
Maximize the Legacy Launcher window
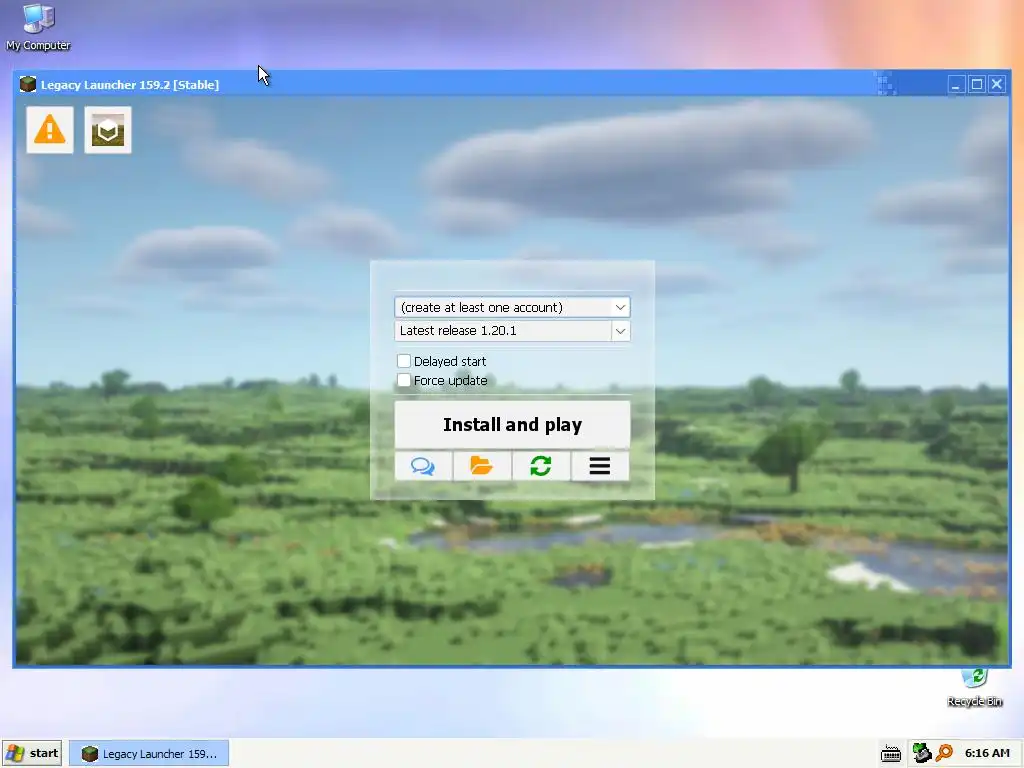[x=976, y=84]
